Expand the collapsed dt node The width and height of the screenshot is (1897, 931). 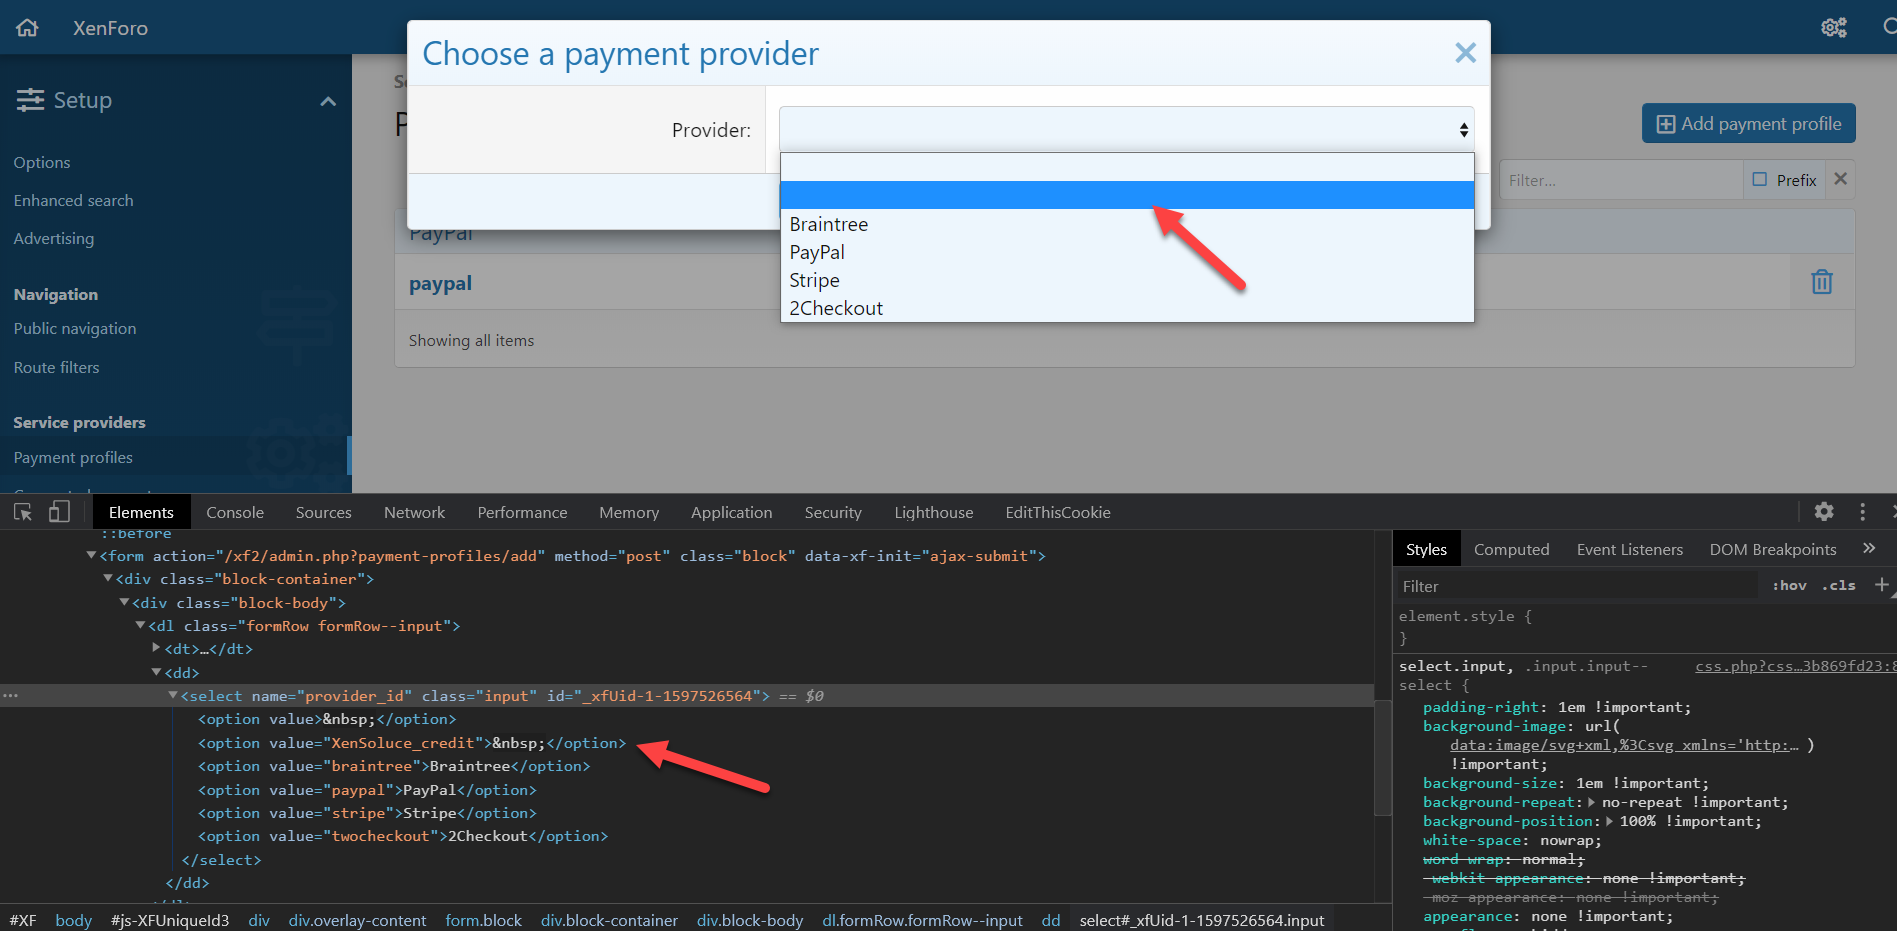point(156,648)
